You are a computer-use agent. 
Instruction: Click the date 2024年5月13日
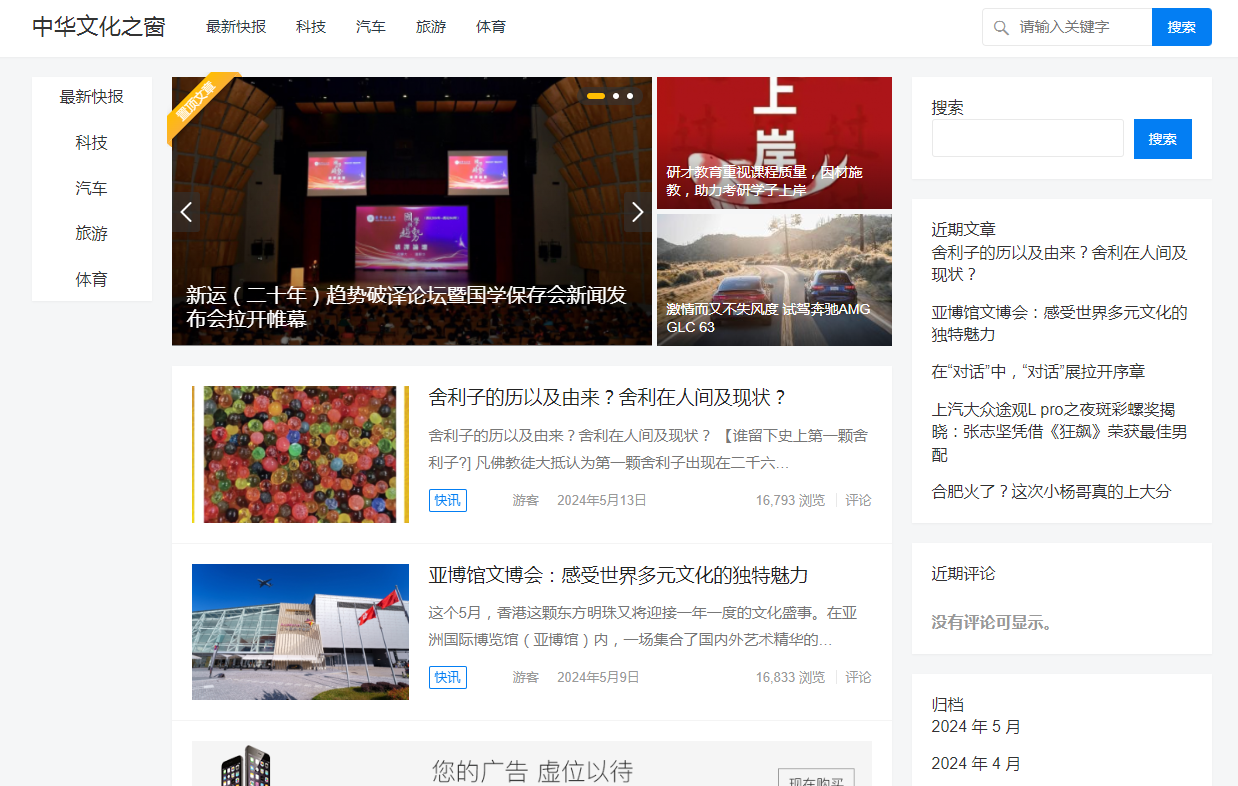pyautogui.click(x=602, y=500)
